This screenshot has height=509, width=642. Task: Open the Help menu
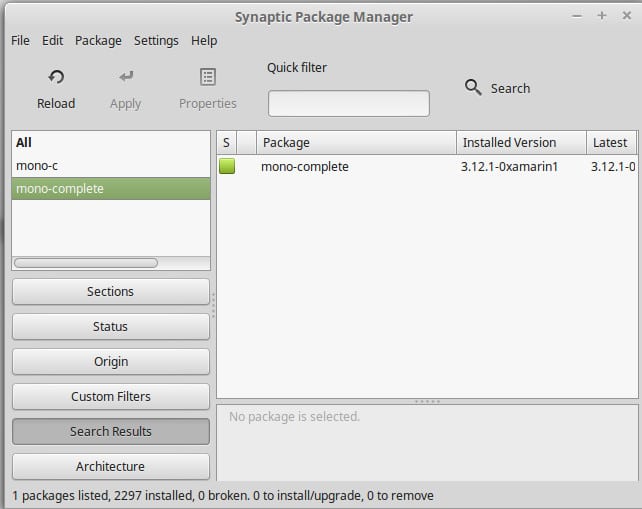tap(204, 41)
